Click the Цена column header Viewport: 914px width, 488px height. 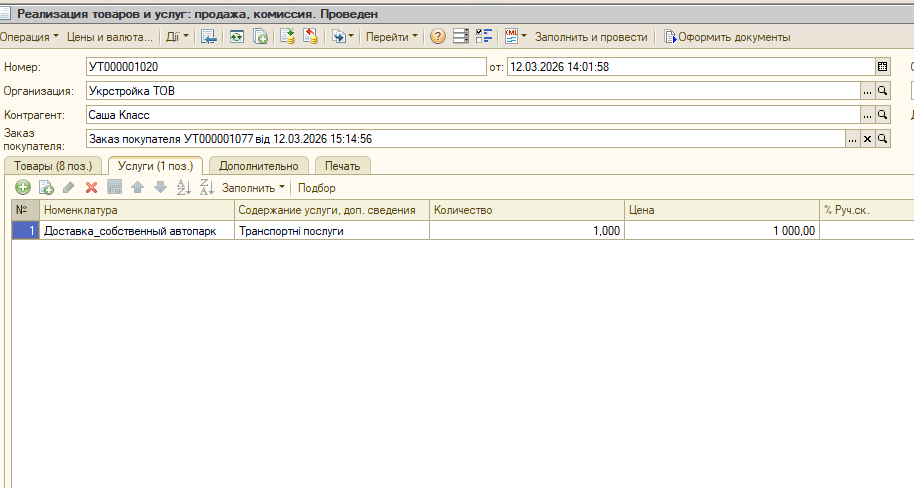pyautogui.click(x=722, y=210)
